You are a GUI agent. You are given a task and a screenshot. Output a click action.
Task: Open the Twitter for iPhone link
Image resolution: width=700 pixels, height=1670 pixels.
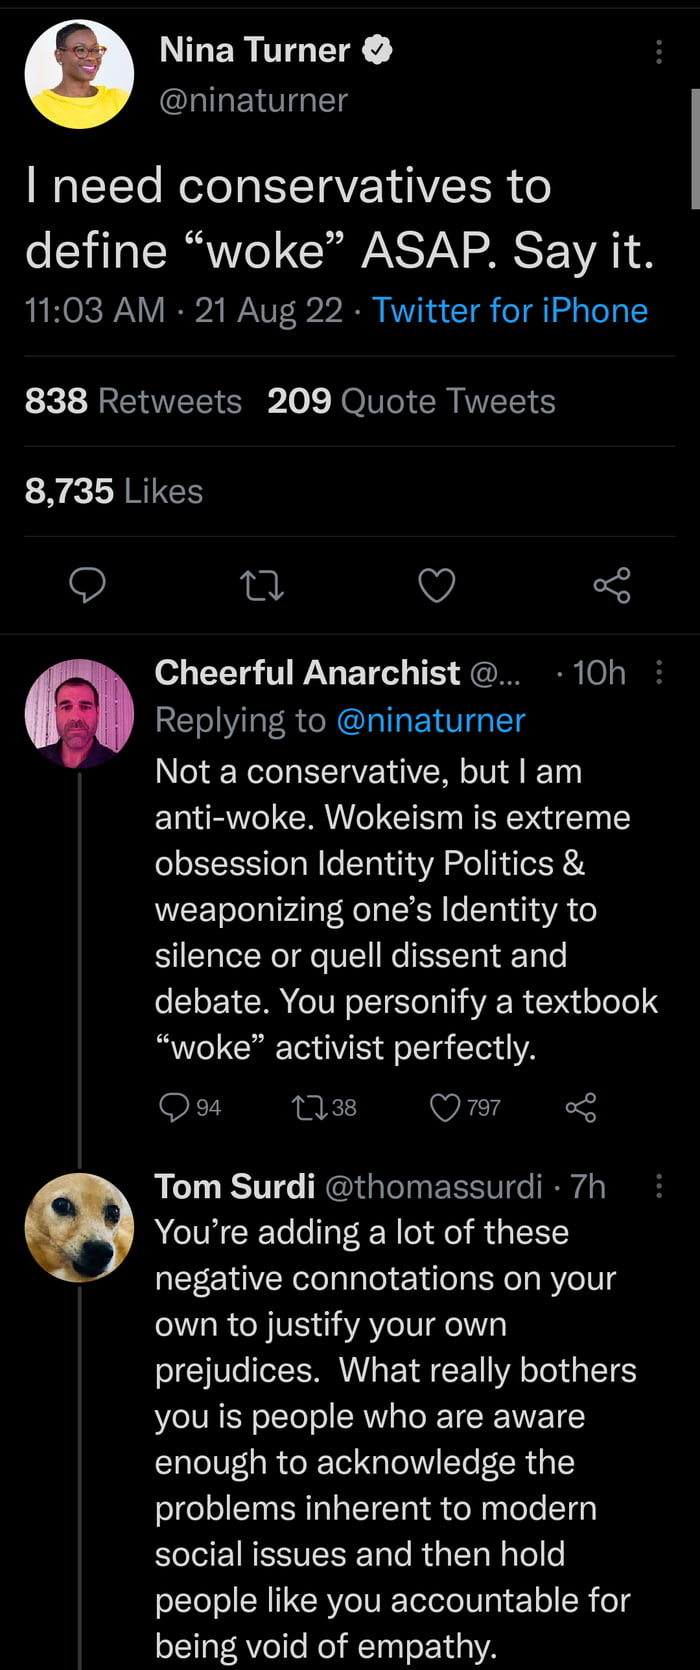(510, 310)
